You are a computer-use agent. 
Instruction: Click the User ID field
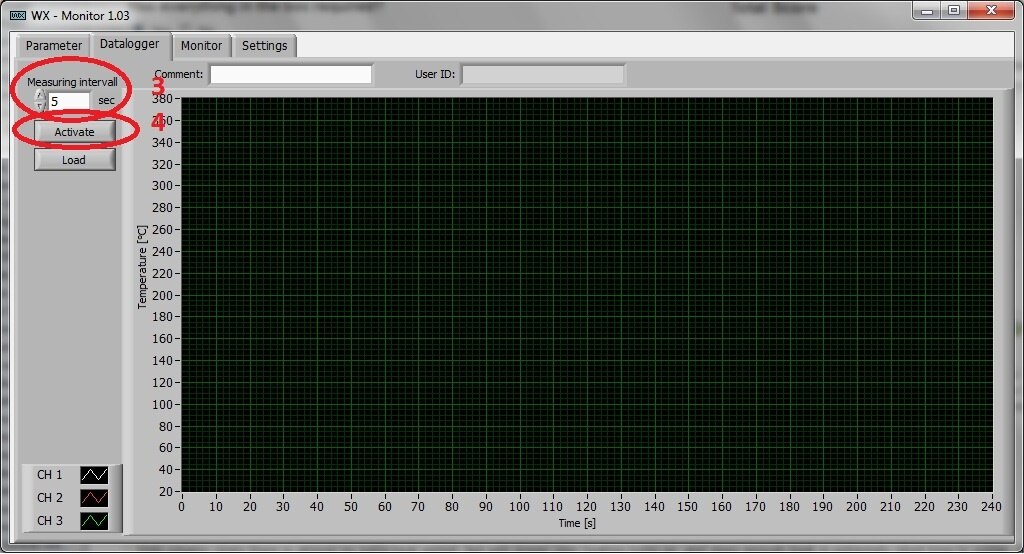543,74
